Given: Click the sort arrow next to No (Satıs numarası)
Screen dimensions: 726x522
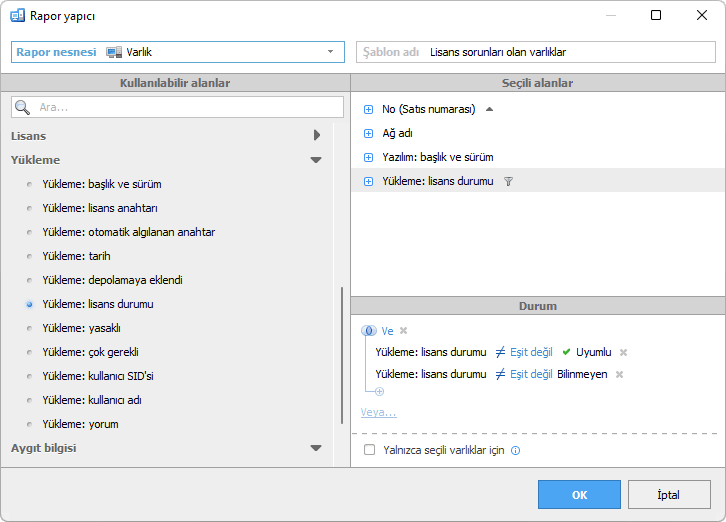Looking at the screenshot, I should 489,109.
